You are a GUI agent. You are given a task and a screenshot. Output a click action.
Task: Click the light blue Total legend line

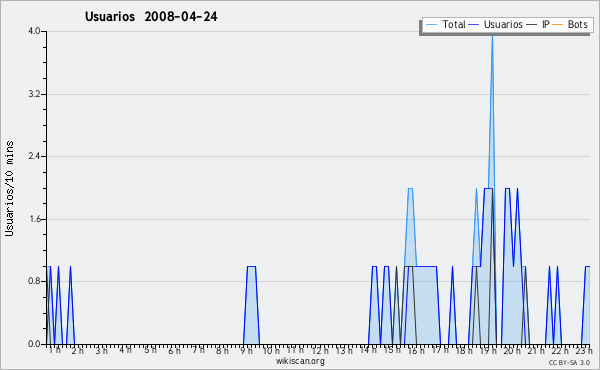[x=431, y=25]
